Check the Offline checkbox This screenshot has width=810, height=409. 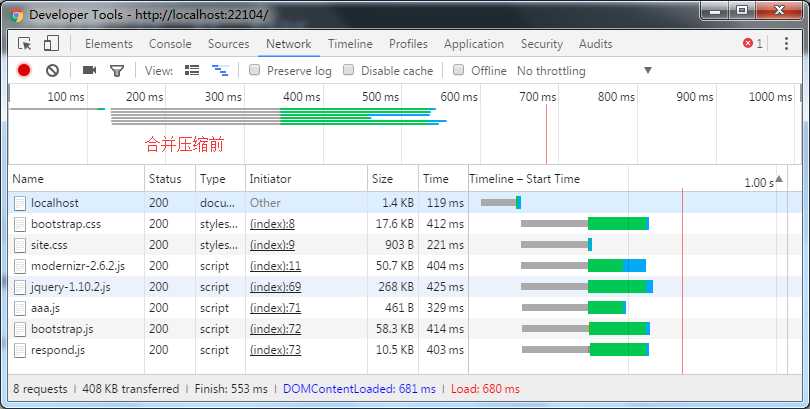click(458, 70)
